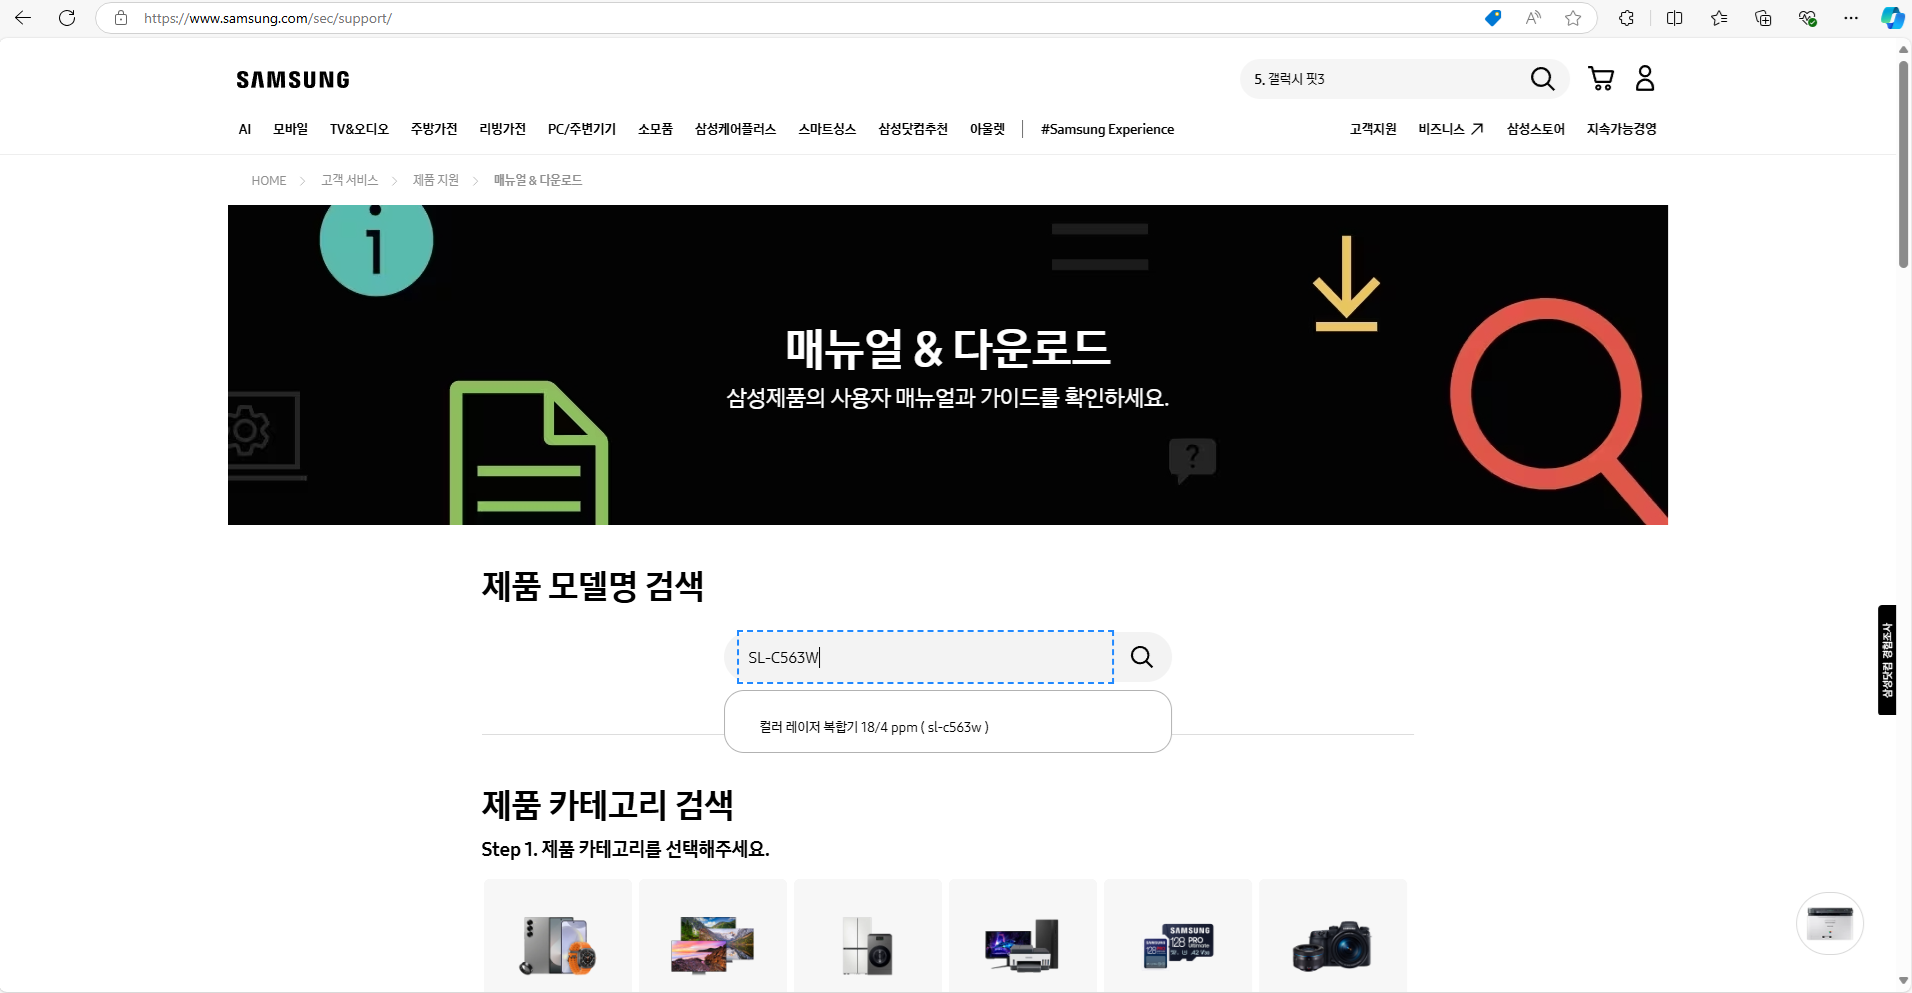Open the 주방가전 menu

tap(434, 129)
